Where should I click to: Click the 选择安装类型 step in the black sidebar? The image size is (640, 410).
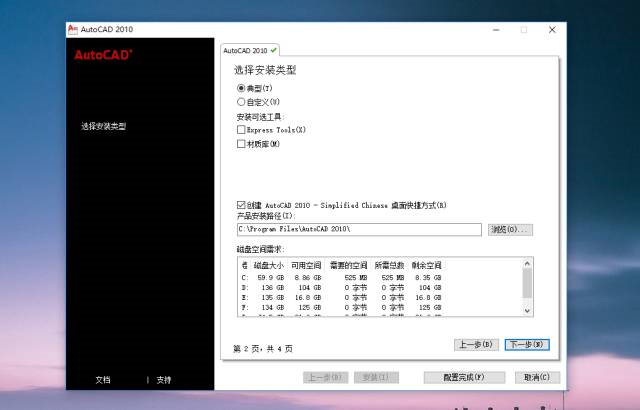coord(103,126)
